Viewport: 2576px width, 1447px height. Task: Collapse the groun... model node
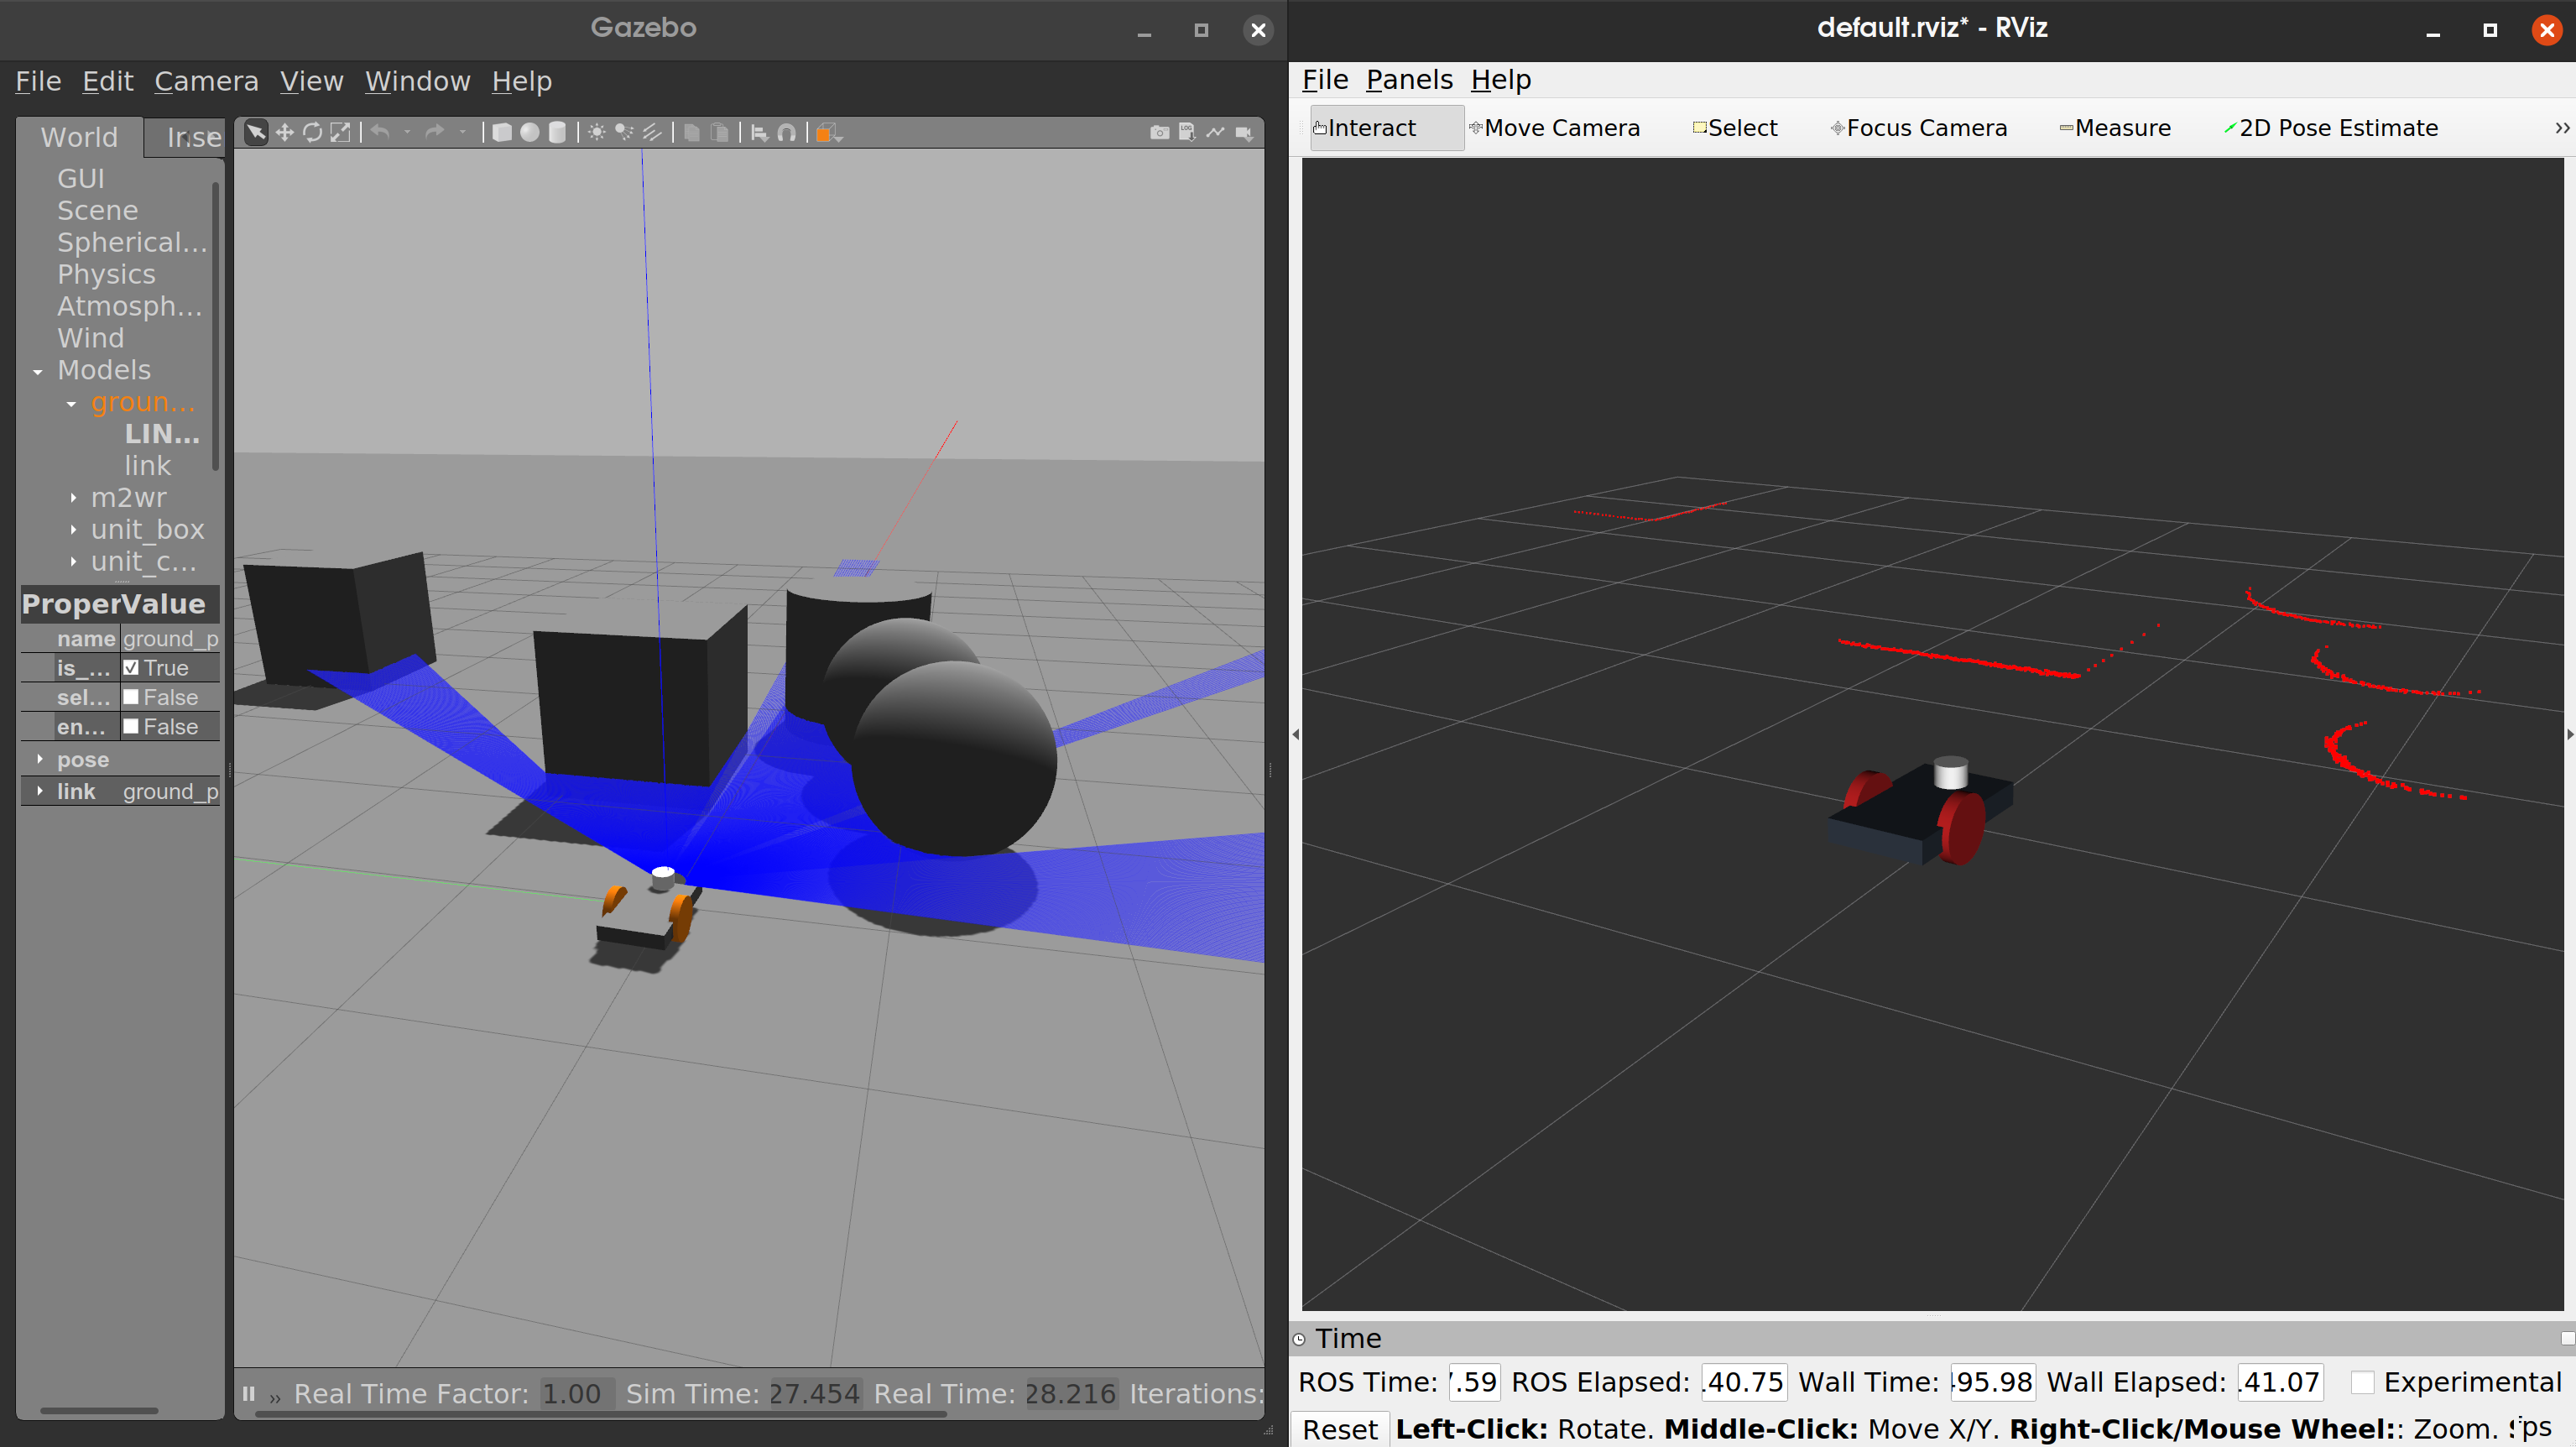click(72, 403)
